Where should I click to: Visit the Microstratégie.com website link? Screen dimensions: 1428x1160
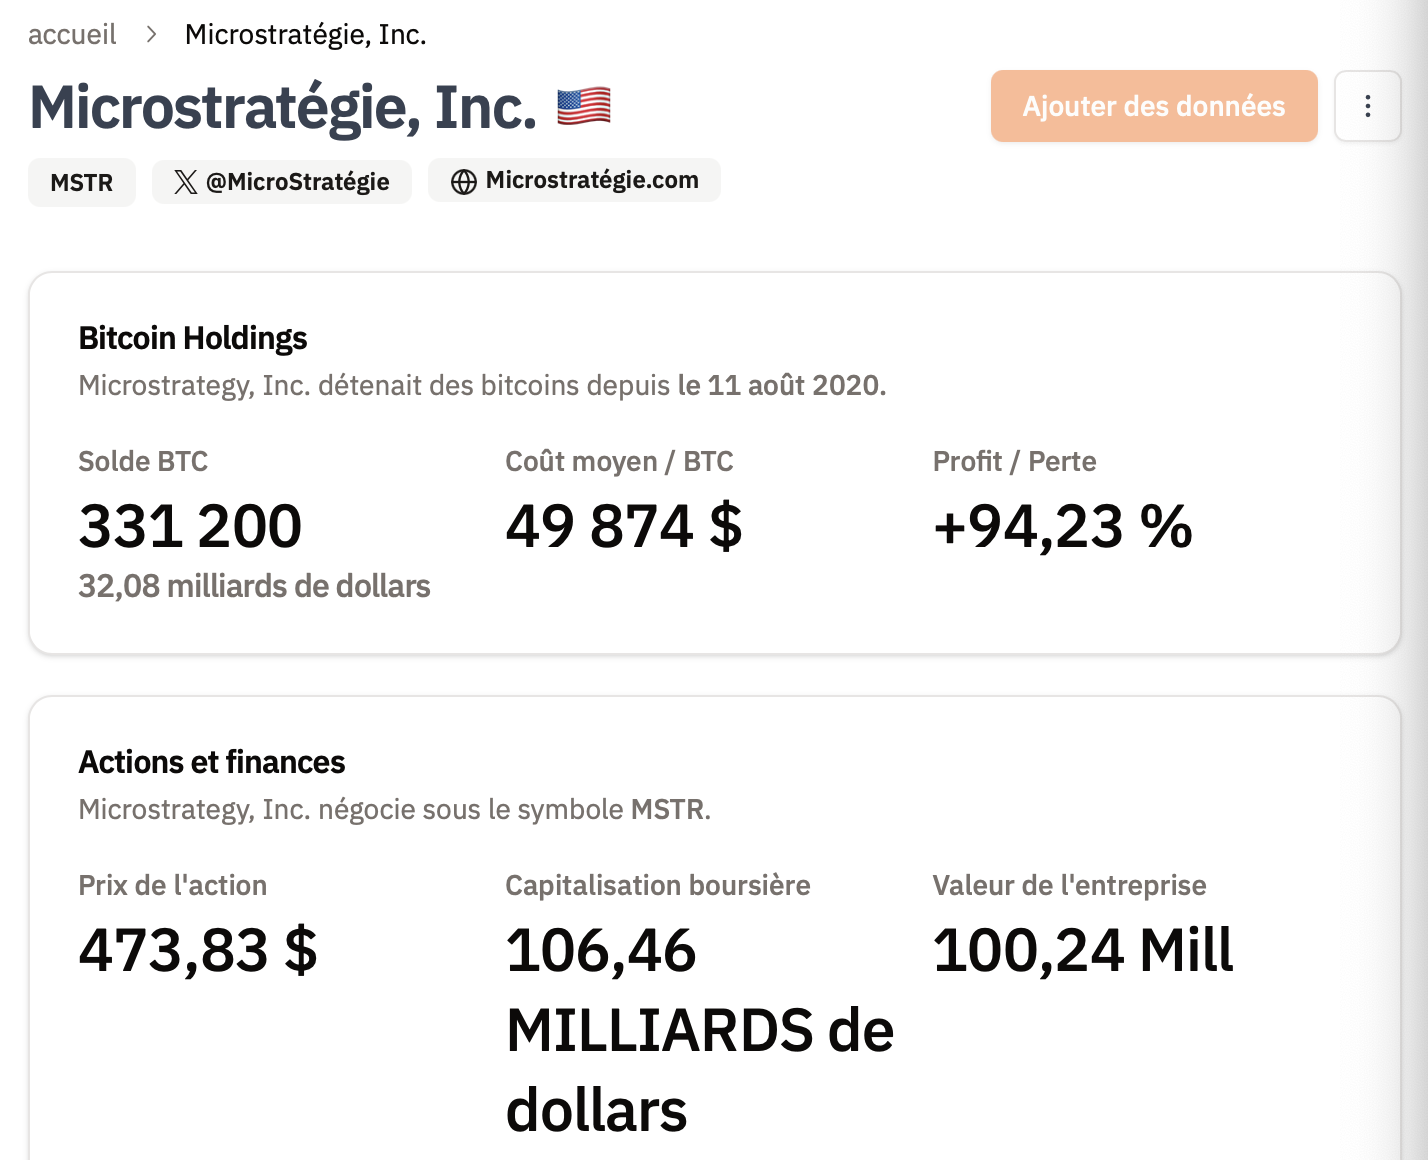point(591,181)
